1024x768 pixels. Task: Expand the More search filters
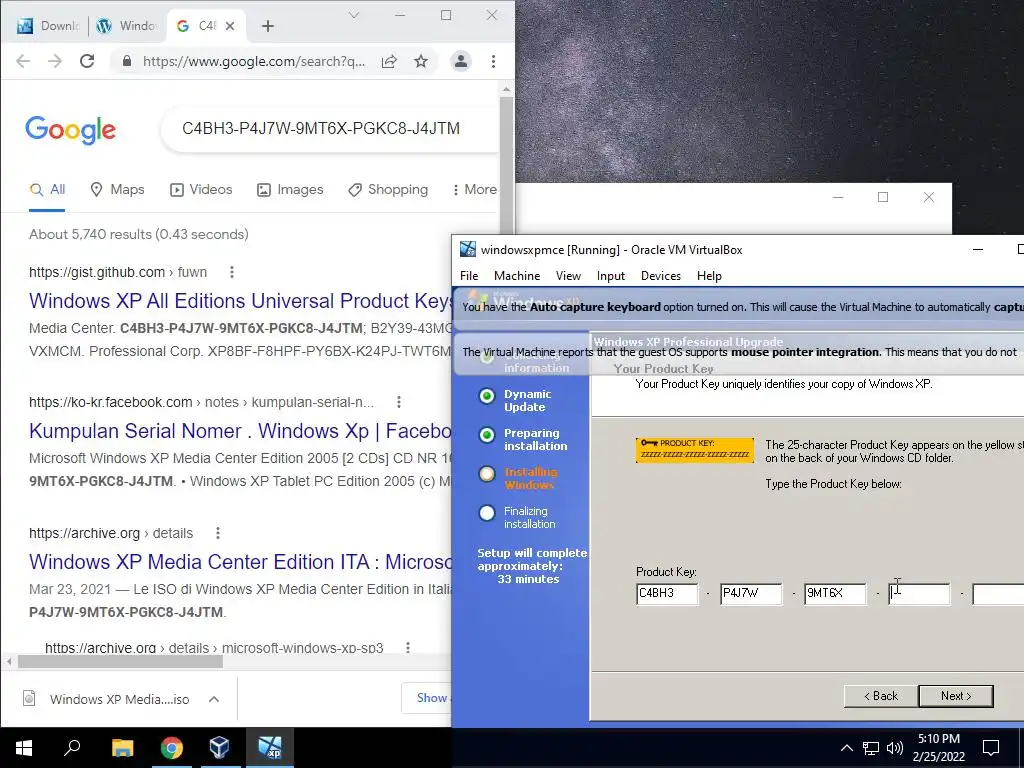(x=474, y=189)
